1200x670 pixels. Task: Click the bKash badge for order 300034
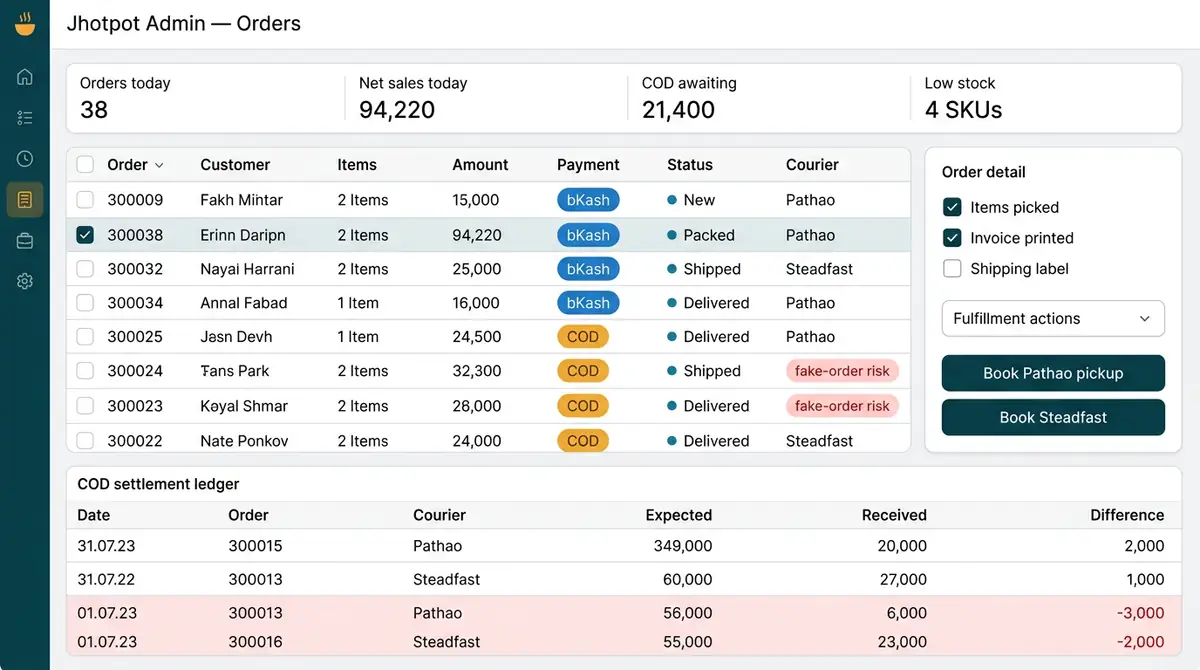tap(588, 303)
